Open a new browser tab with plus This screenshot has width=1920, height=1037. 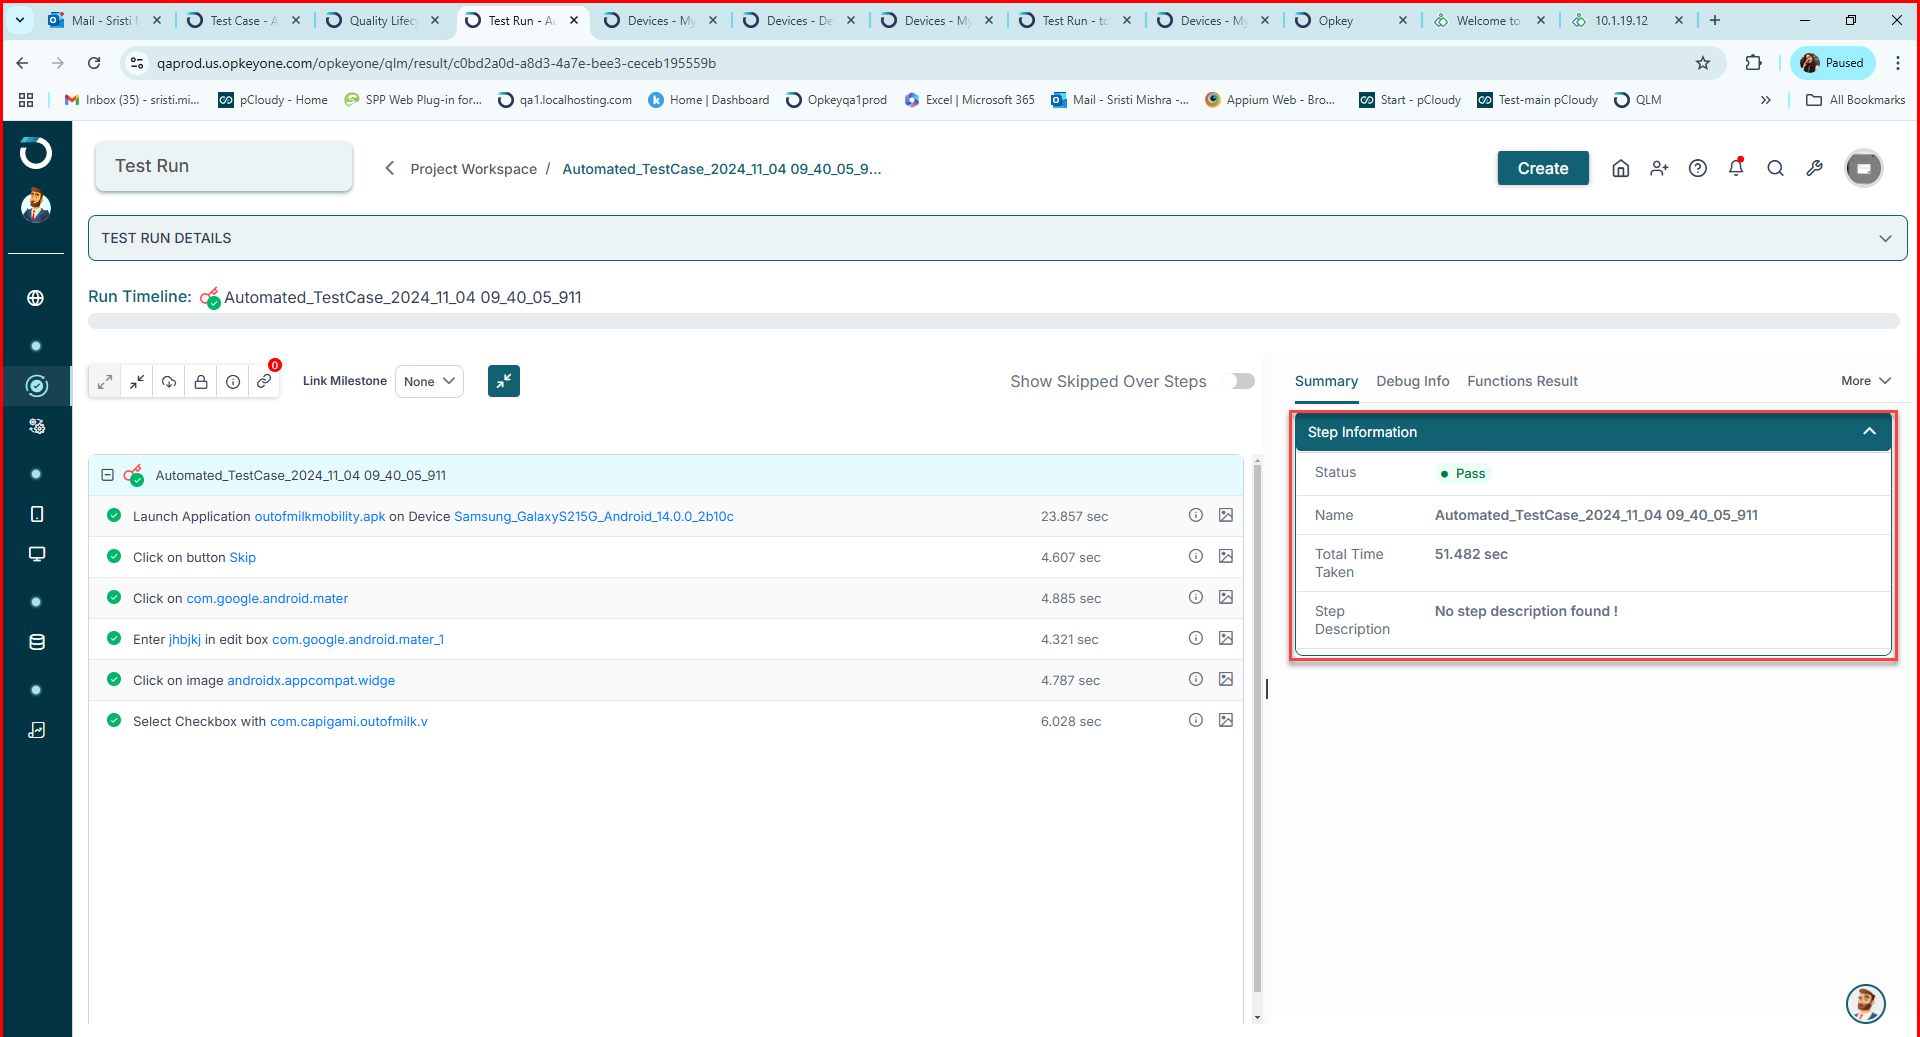tap(1715, 20)
